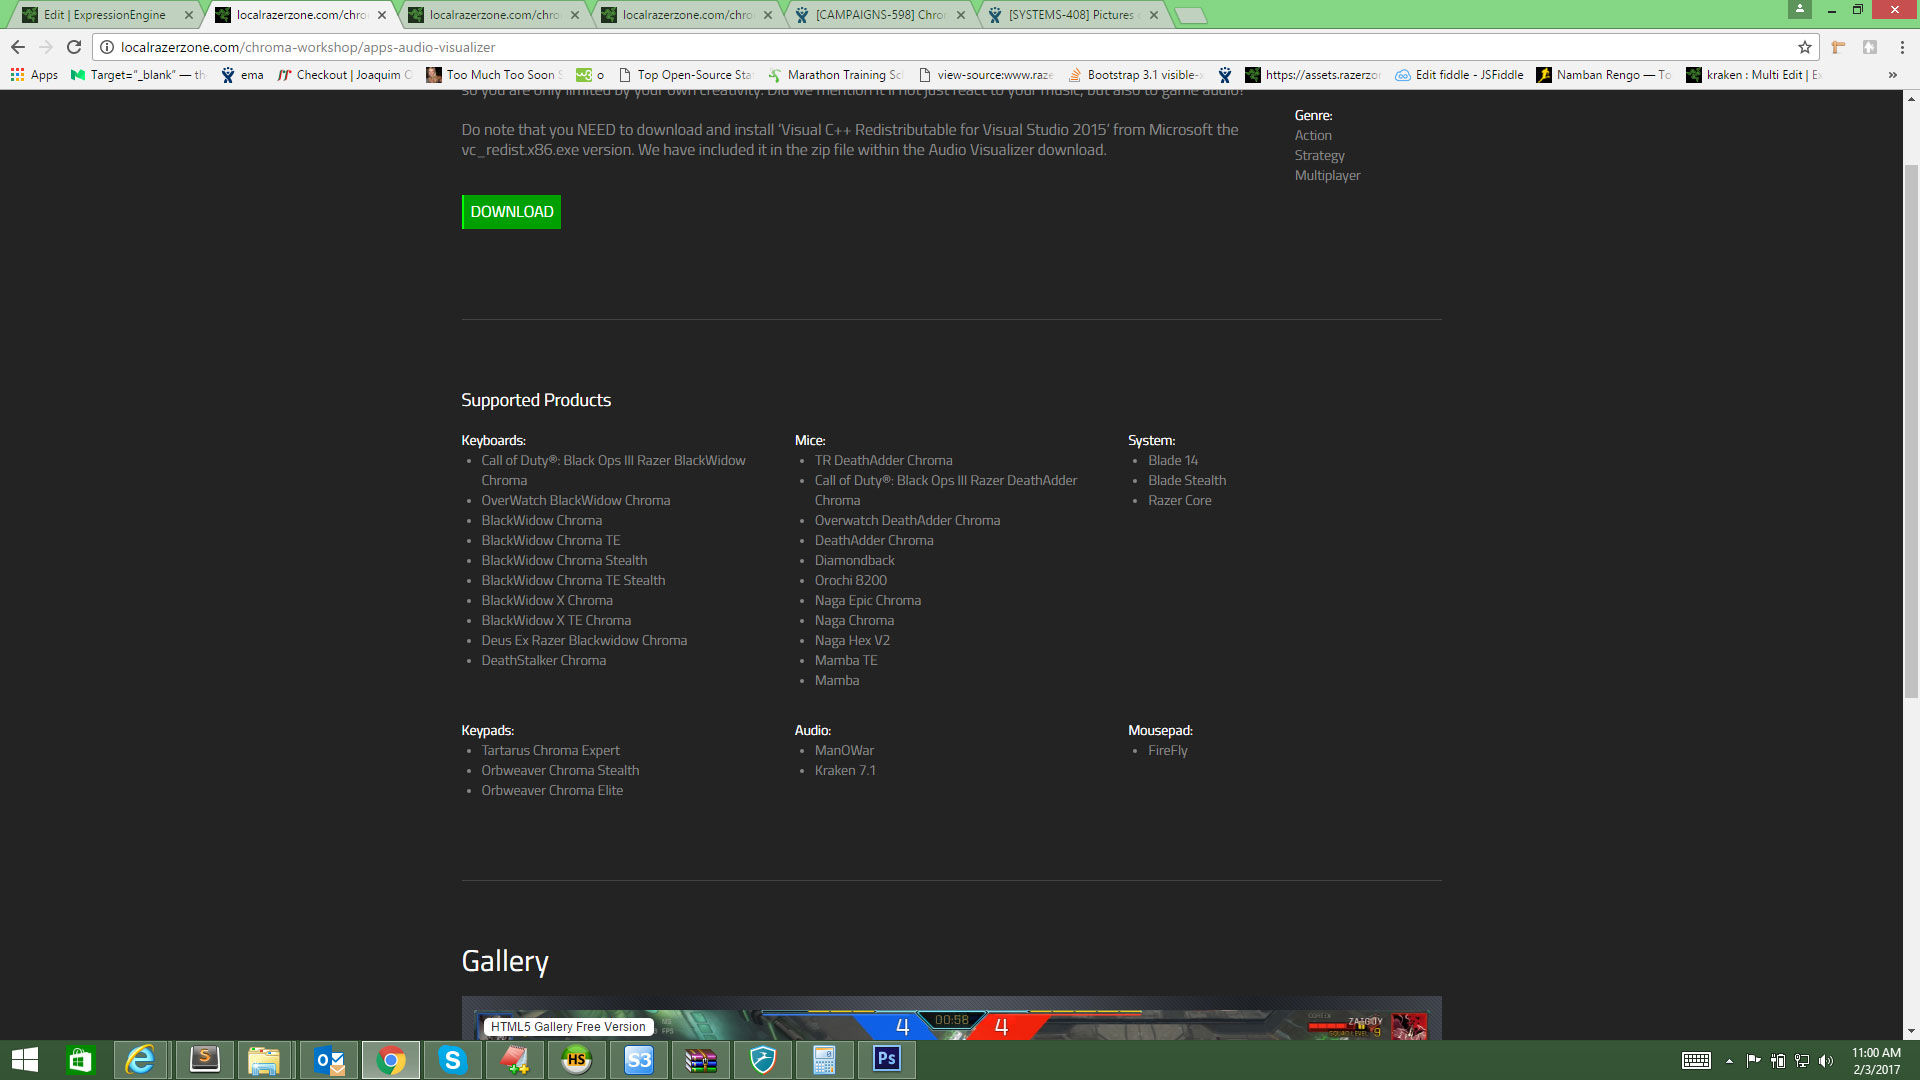Image resolution: width=1920 pixels, height=1080 pixels.
Task: Reload the current page
Action: [x=74, y=47]
